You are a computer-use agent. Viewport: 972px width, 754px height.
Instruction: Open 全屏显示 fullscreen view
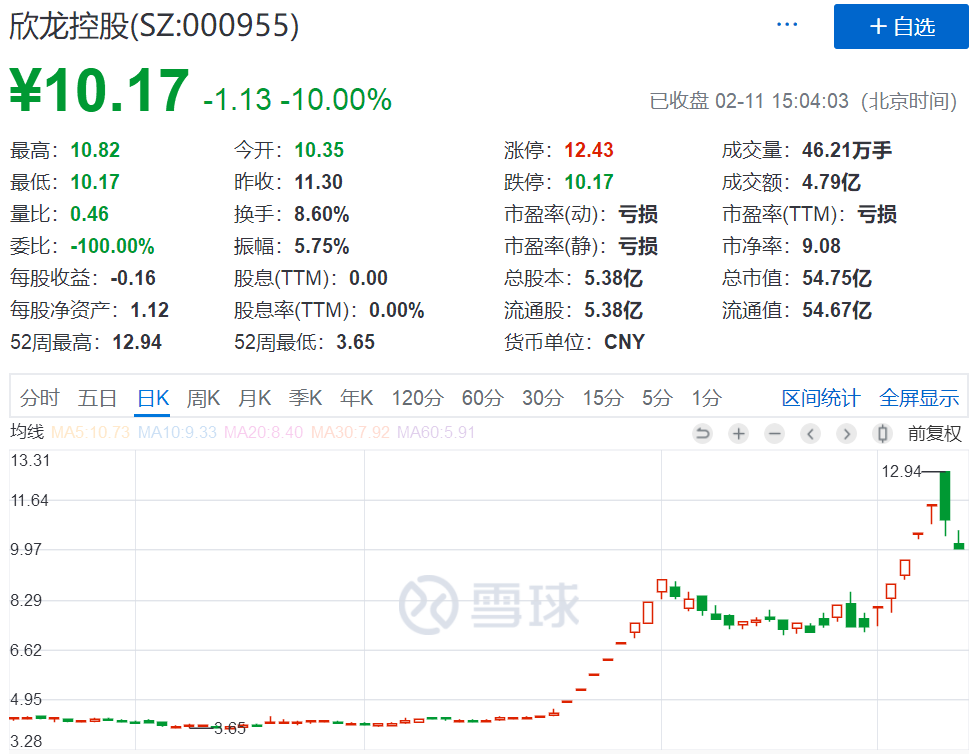click(x=919, y=397)
